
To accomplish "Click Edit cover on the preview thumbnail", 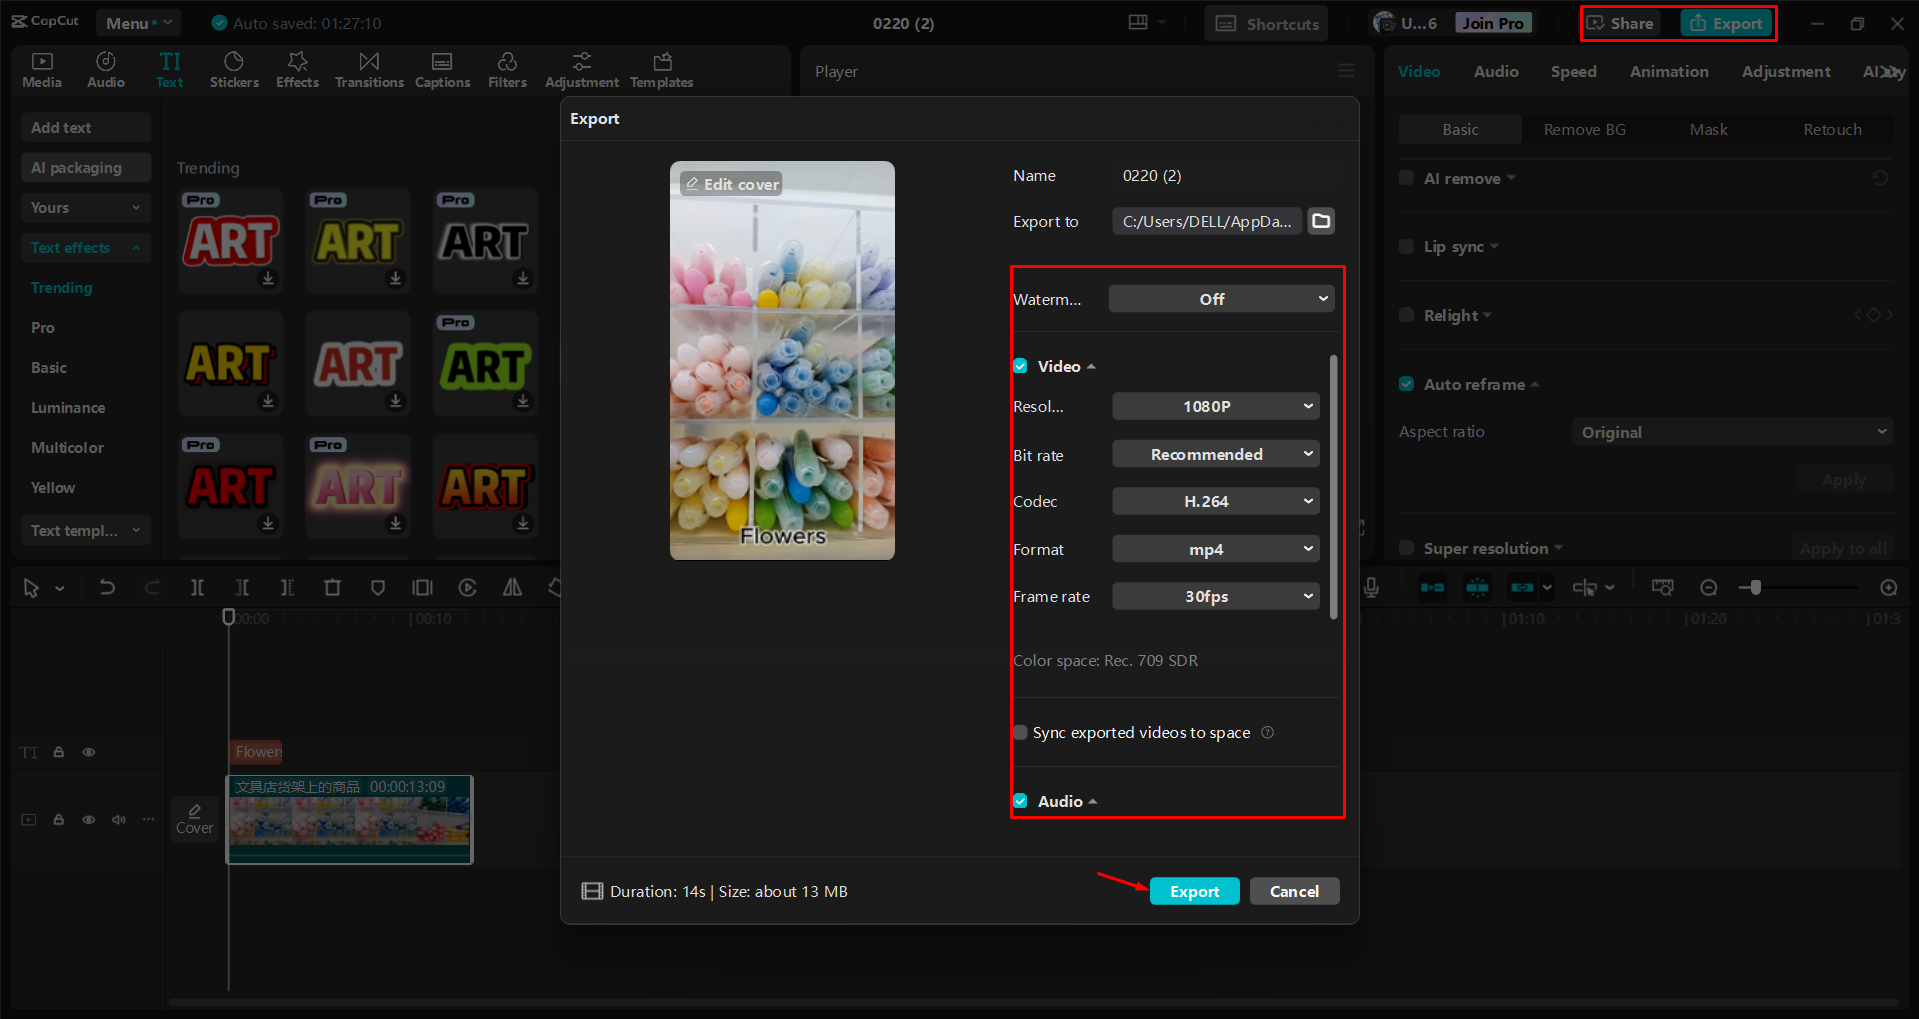I will pos(731,183).
